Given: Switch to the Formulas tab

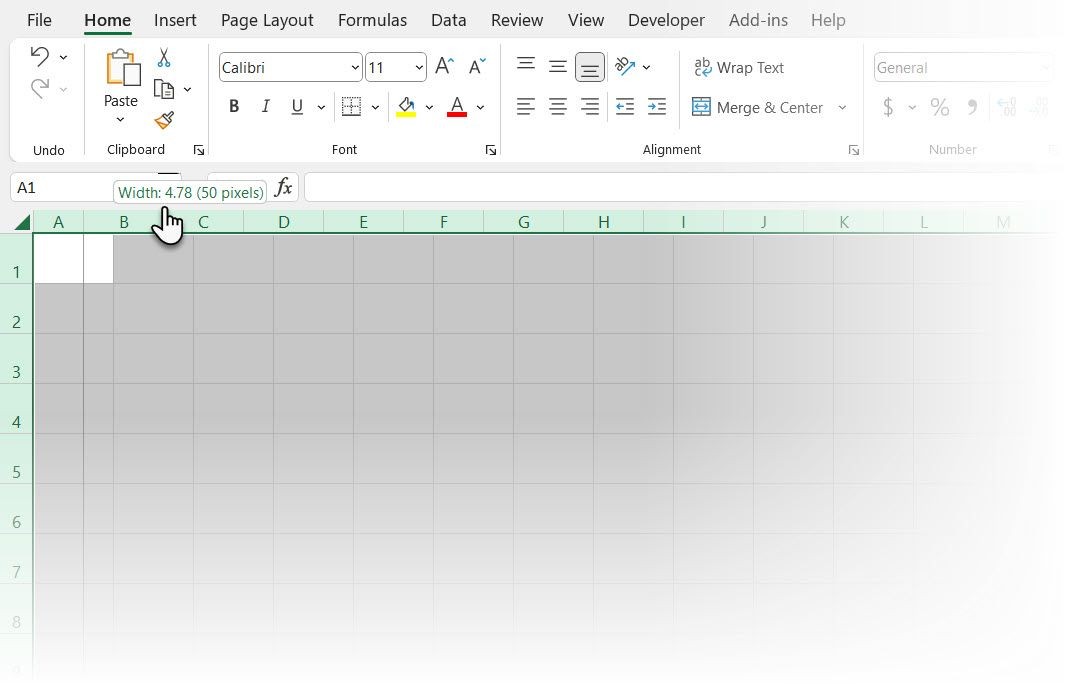Looking at the screenshot, I should 372,20.
